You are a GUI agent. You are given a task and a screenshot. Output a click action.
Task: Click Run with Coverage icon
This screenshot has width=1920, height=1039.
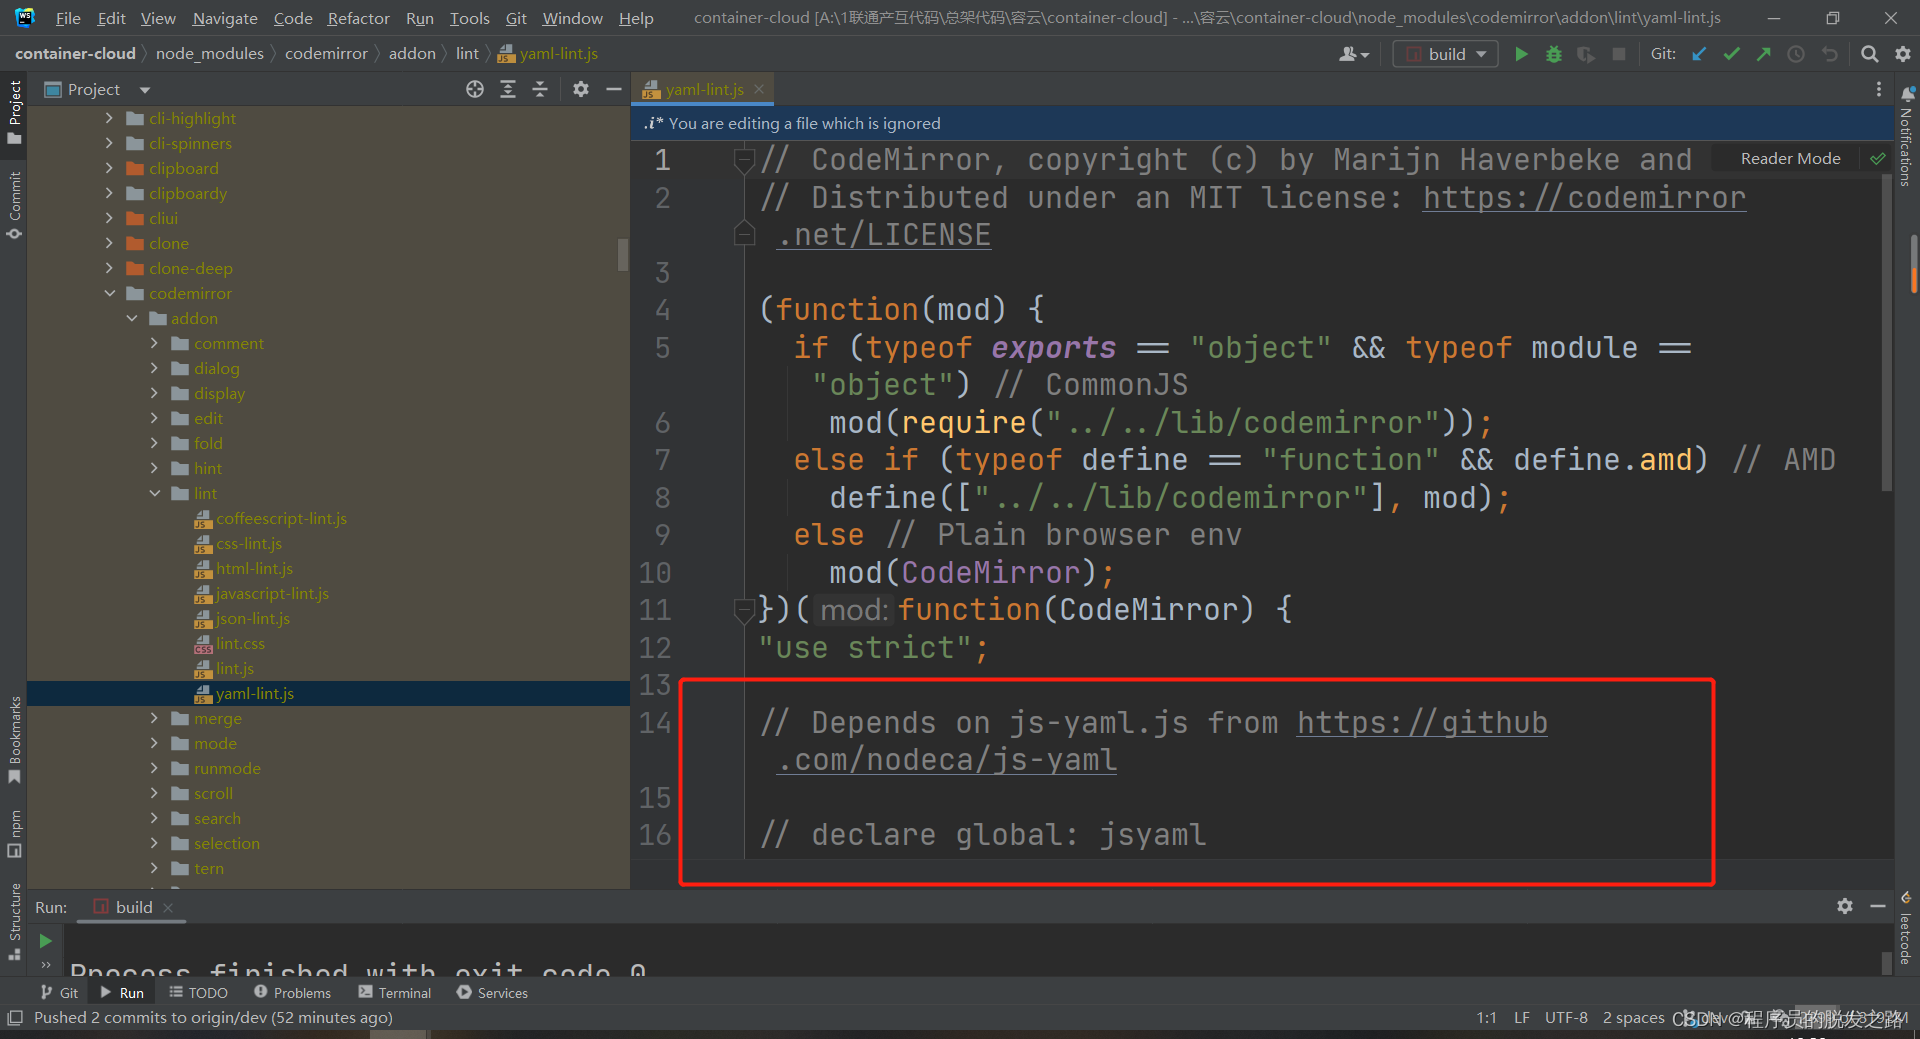point(1586,54)
